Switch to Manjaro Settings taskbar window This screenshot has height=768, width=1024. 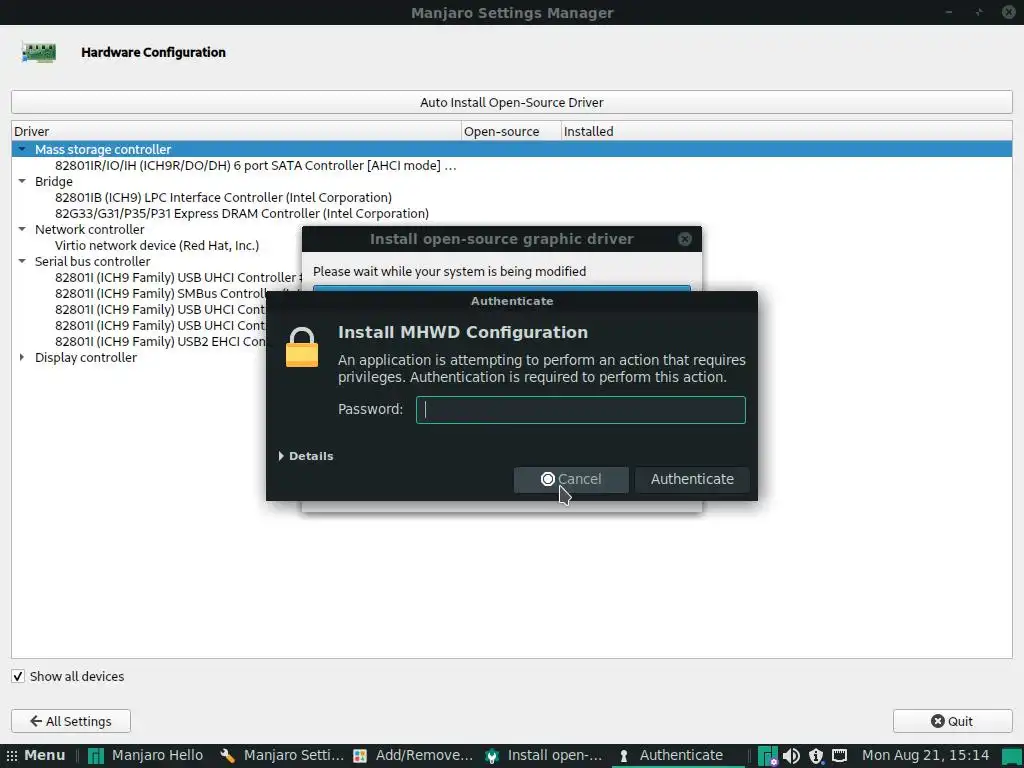coord(281,756)
